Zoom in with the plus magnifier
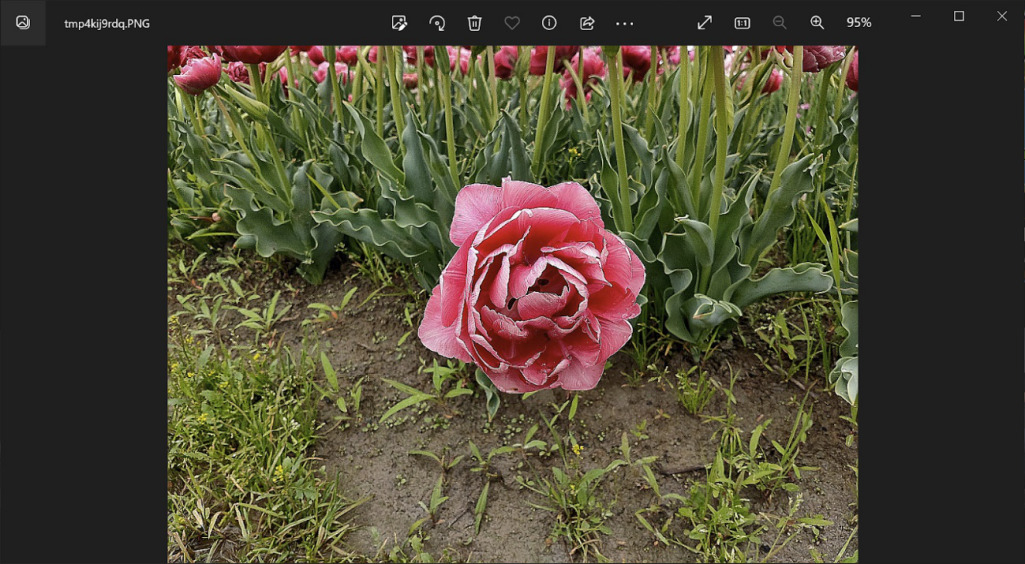 pos(817,23)
